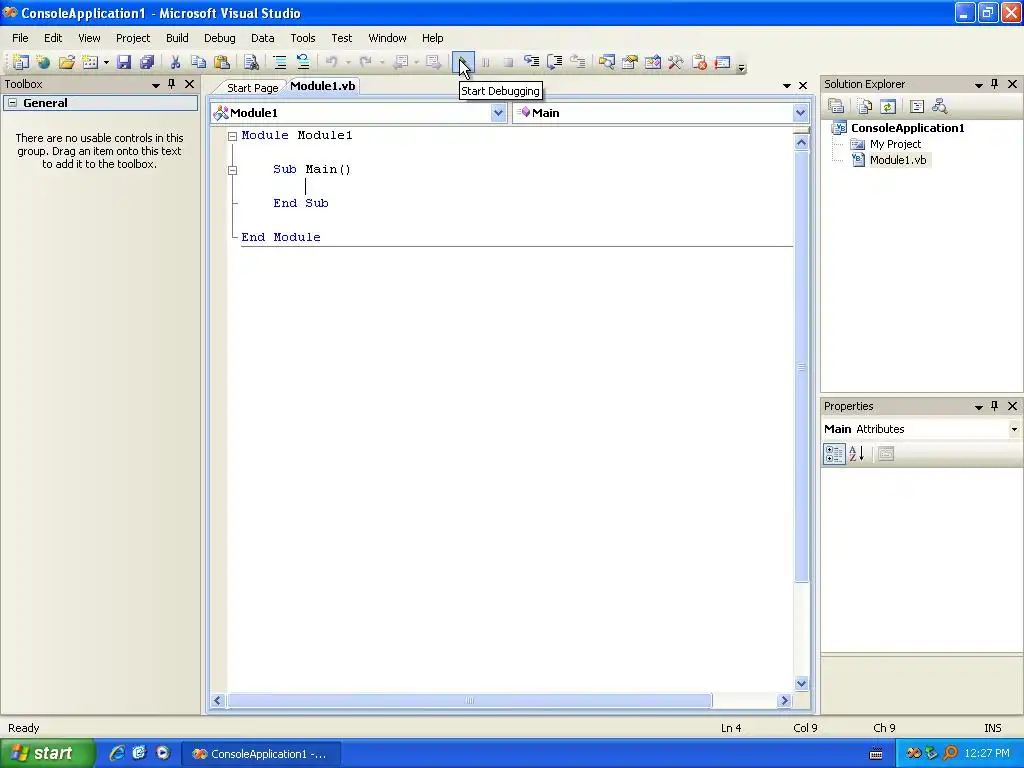Open the Main Attributes object dropdown in Properties
This screenshot has width=1024, height=768.
click(1014, 429)
